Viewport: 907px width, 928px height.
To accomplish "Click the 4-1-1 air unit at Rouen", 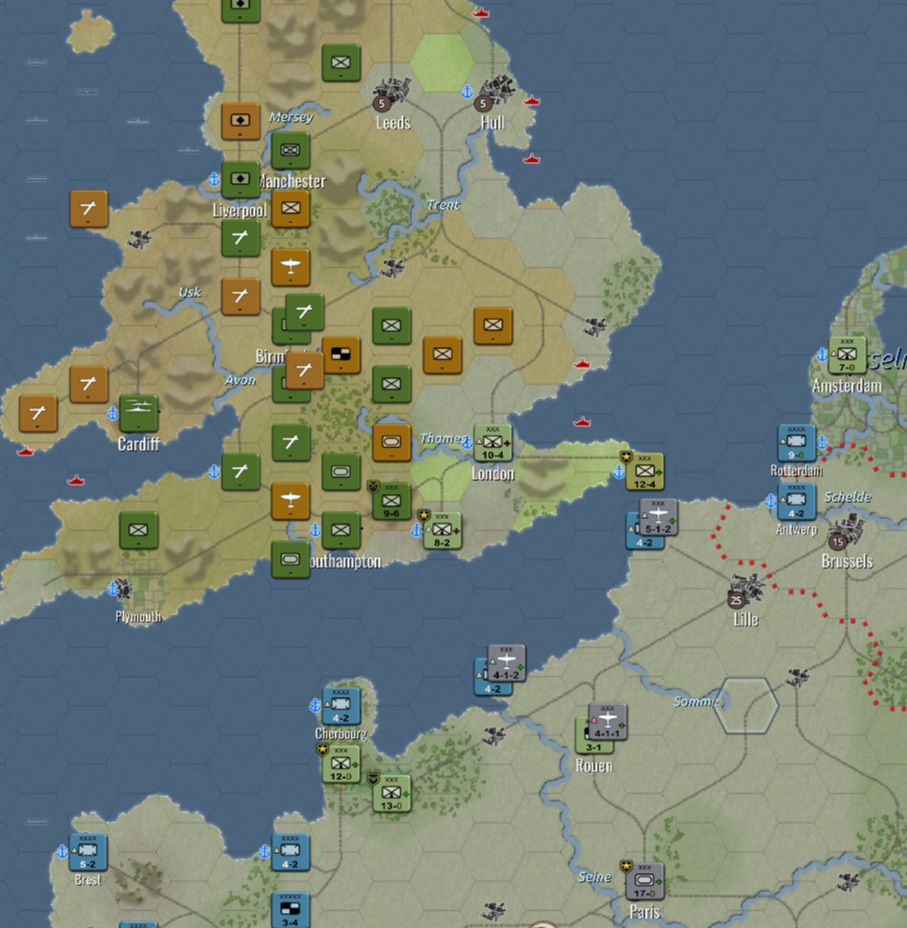I will pos(608,721).
